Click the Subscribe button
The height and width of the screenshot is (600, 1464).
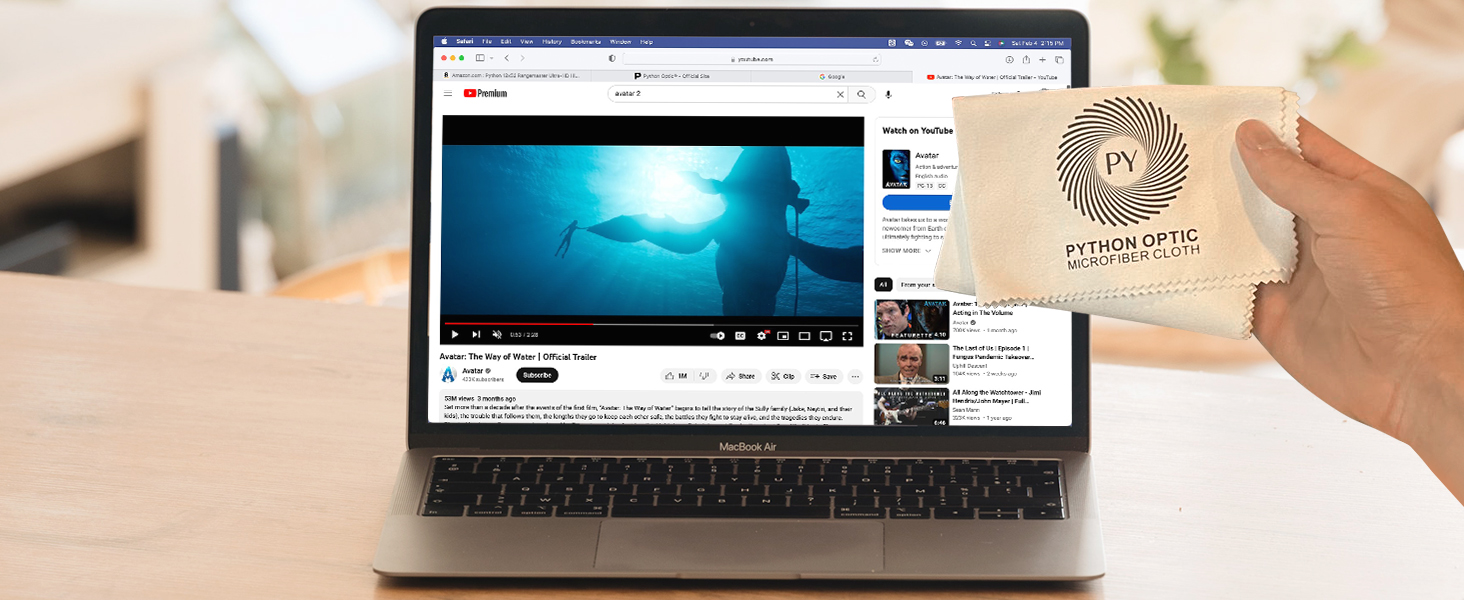537,375
